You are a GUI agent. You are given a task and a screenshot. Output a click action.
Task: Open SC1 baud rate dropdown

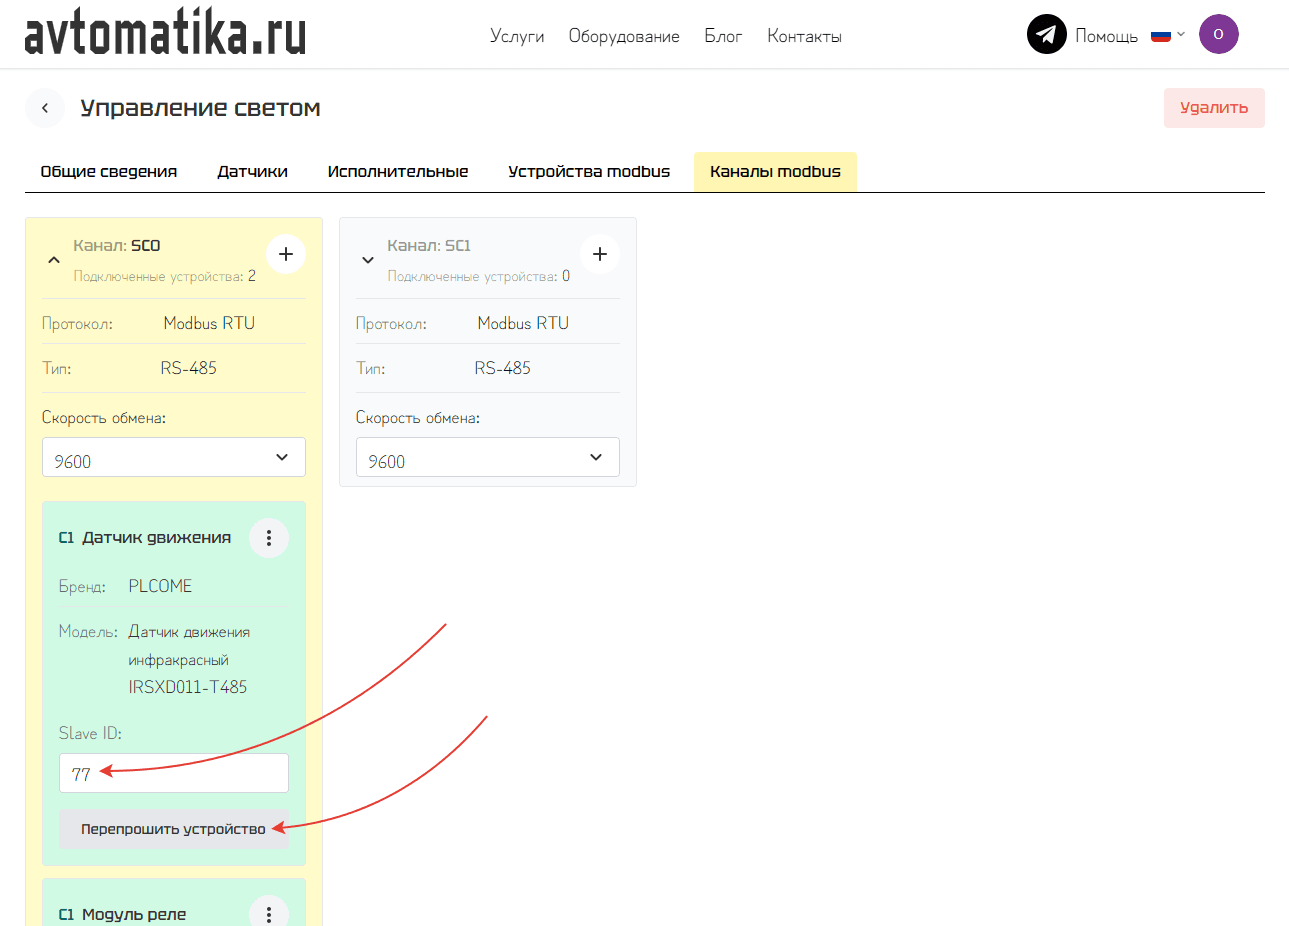tap(488, 458)
